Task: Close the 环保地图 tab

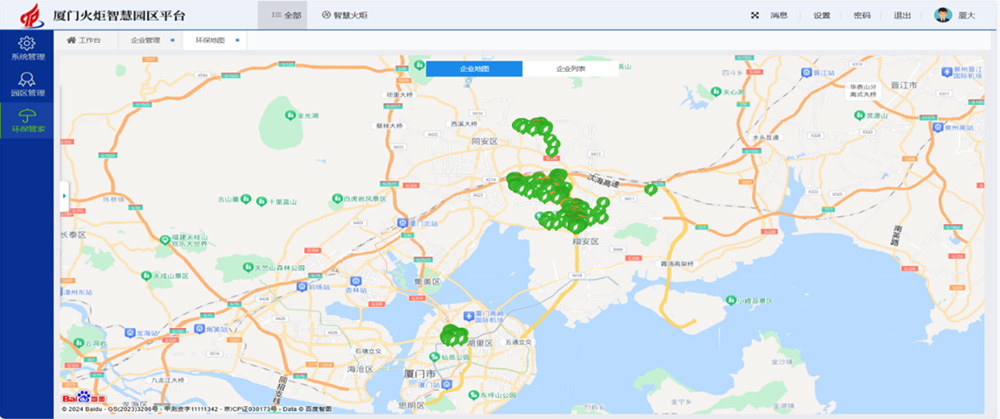Action: pyautogui.click(x=236, y=40)
